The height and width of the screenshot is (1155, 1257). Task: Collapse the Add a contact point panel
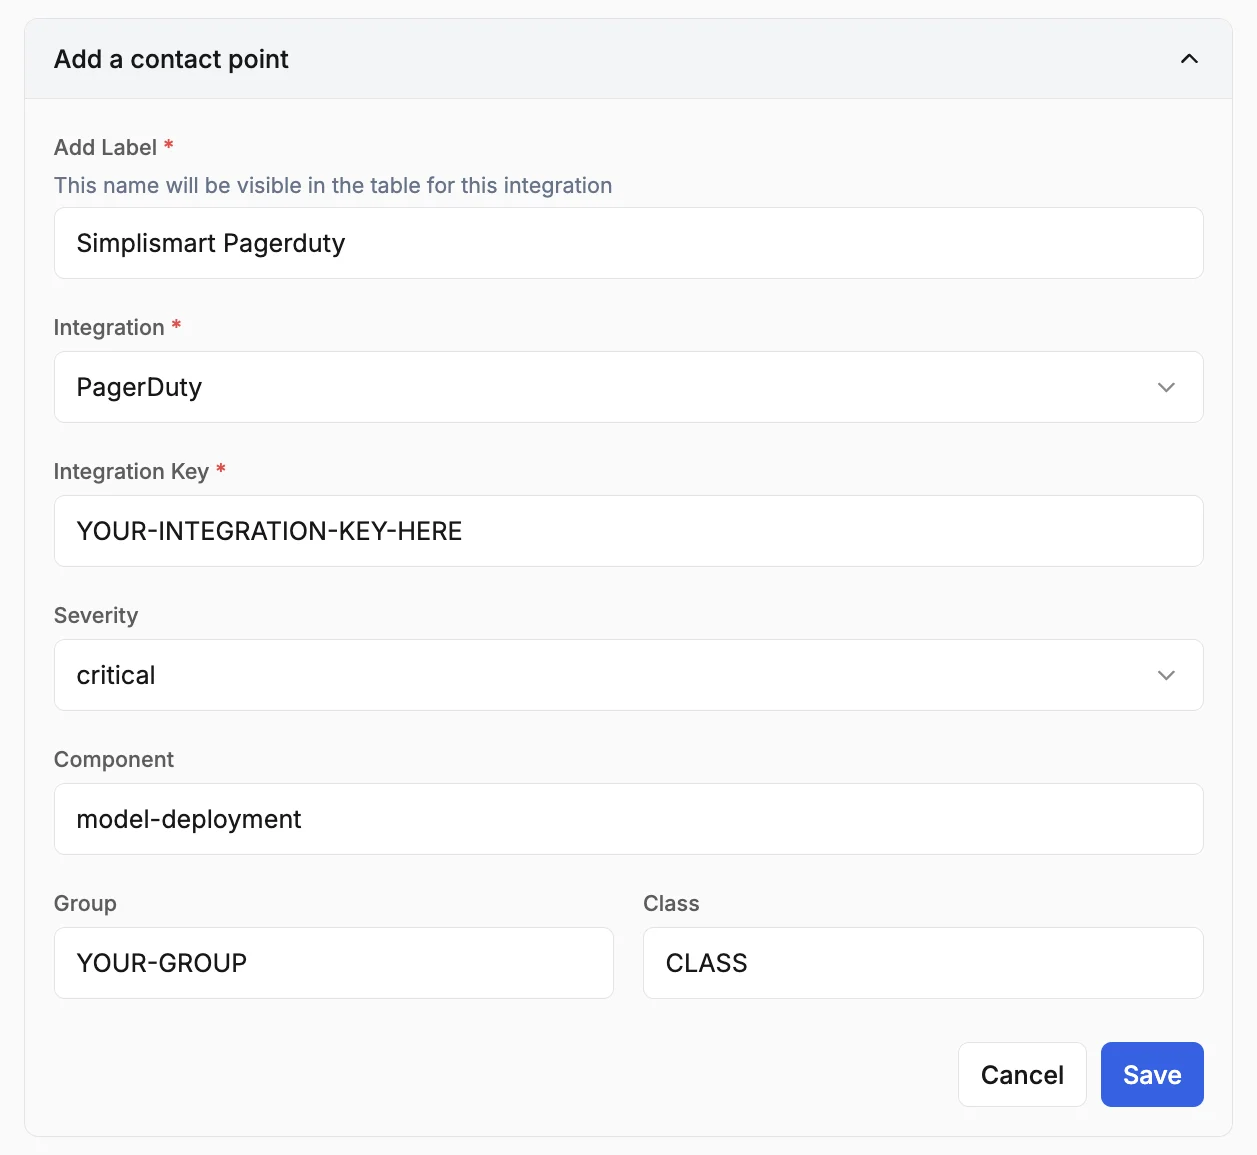click(1189, 59)
